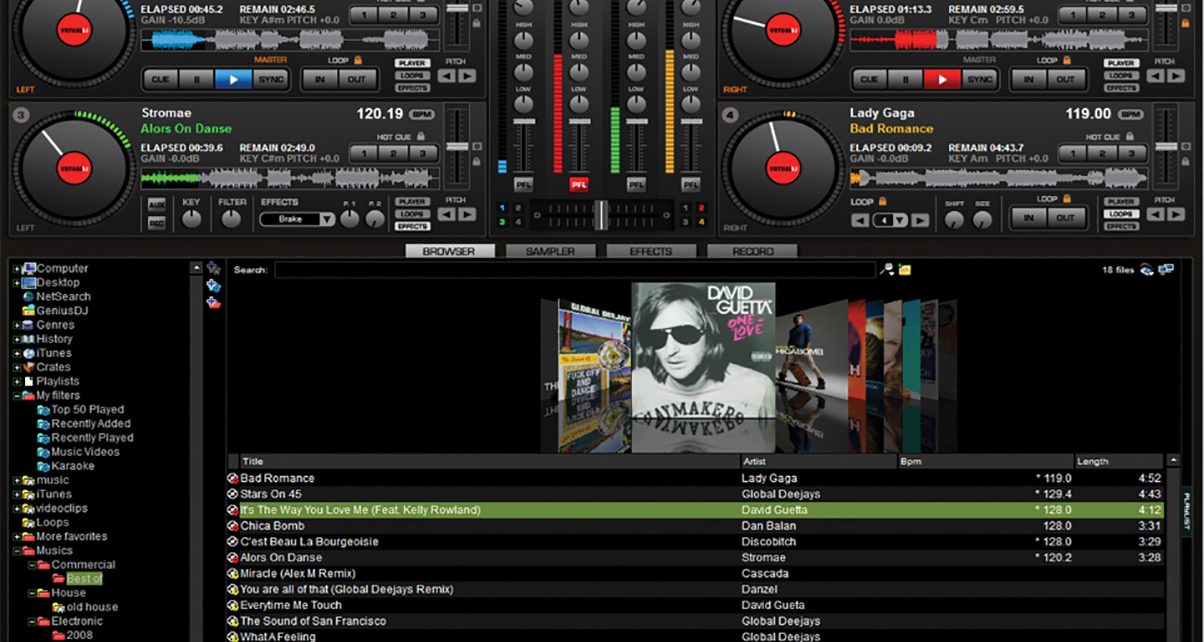Click pitch-down arrow on the Stromae deck

[446, 214]
